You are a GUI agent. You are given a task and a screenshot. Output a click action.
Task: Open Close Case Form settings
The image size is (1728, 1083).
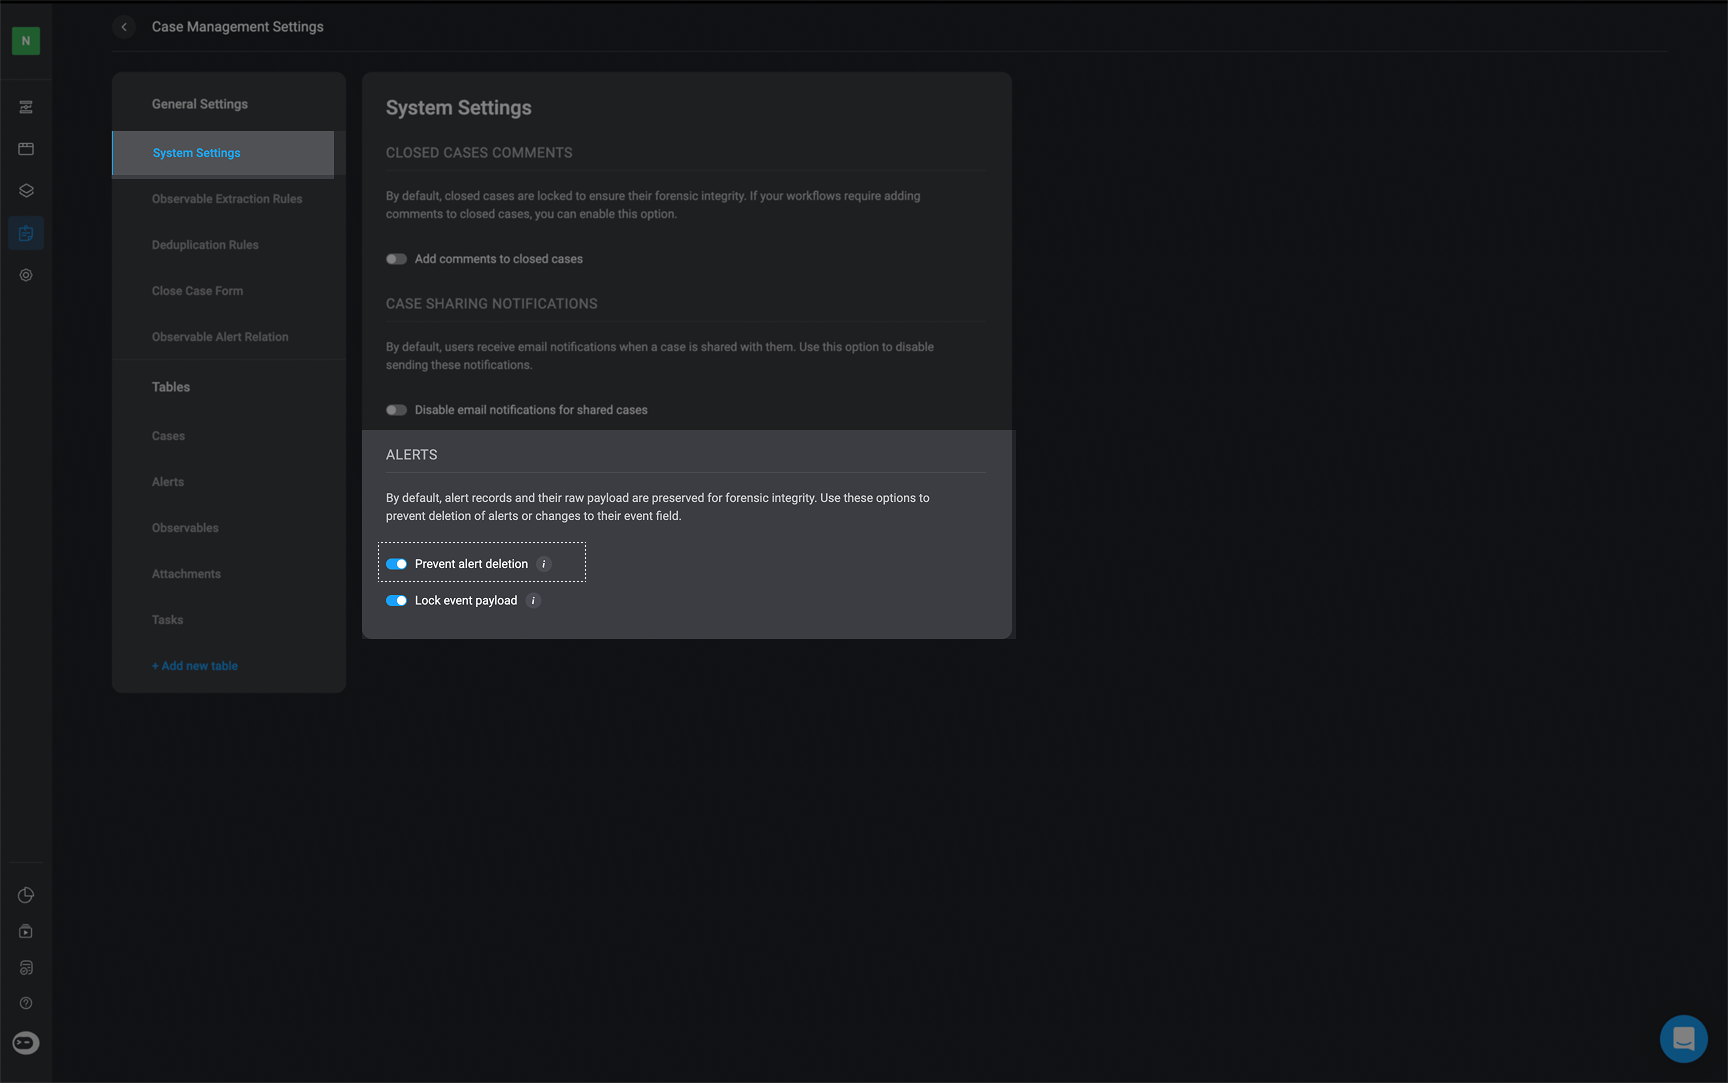pyautogui.click(x=197, y=291)
